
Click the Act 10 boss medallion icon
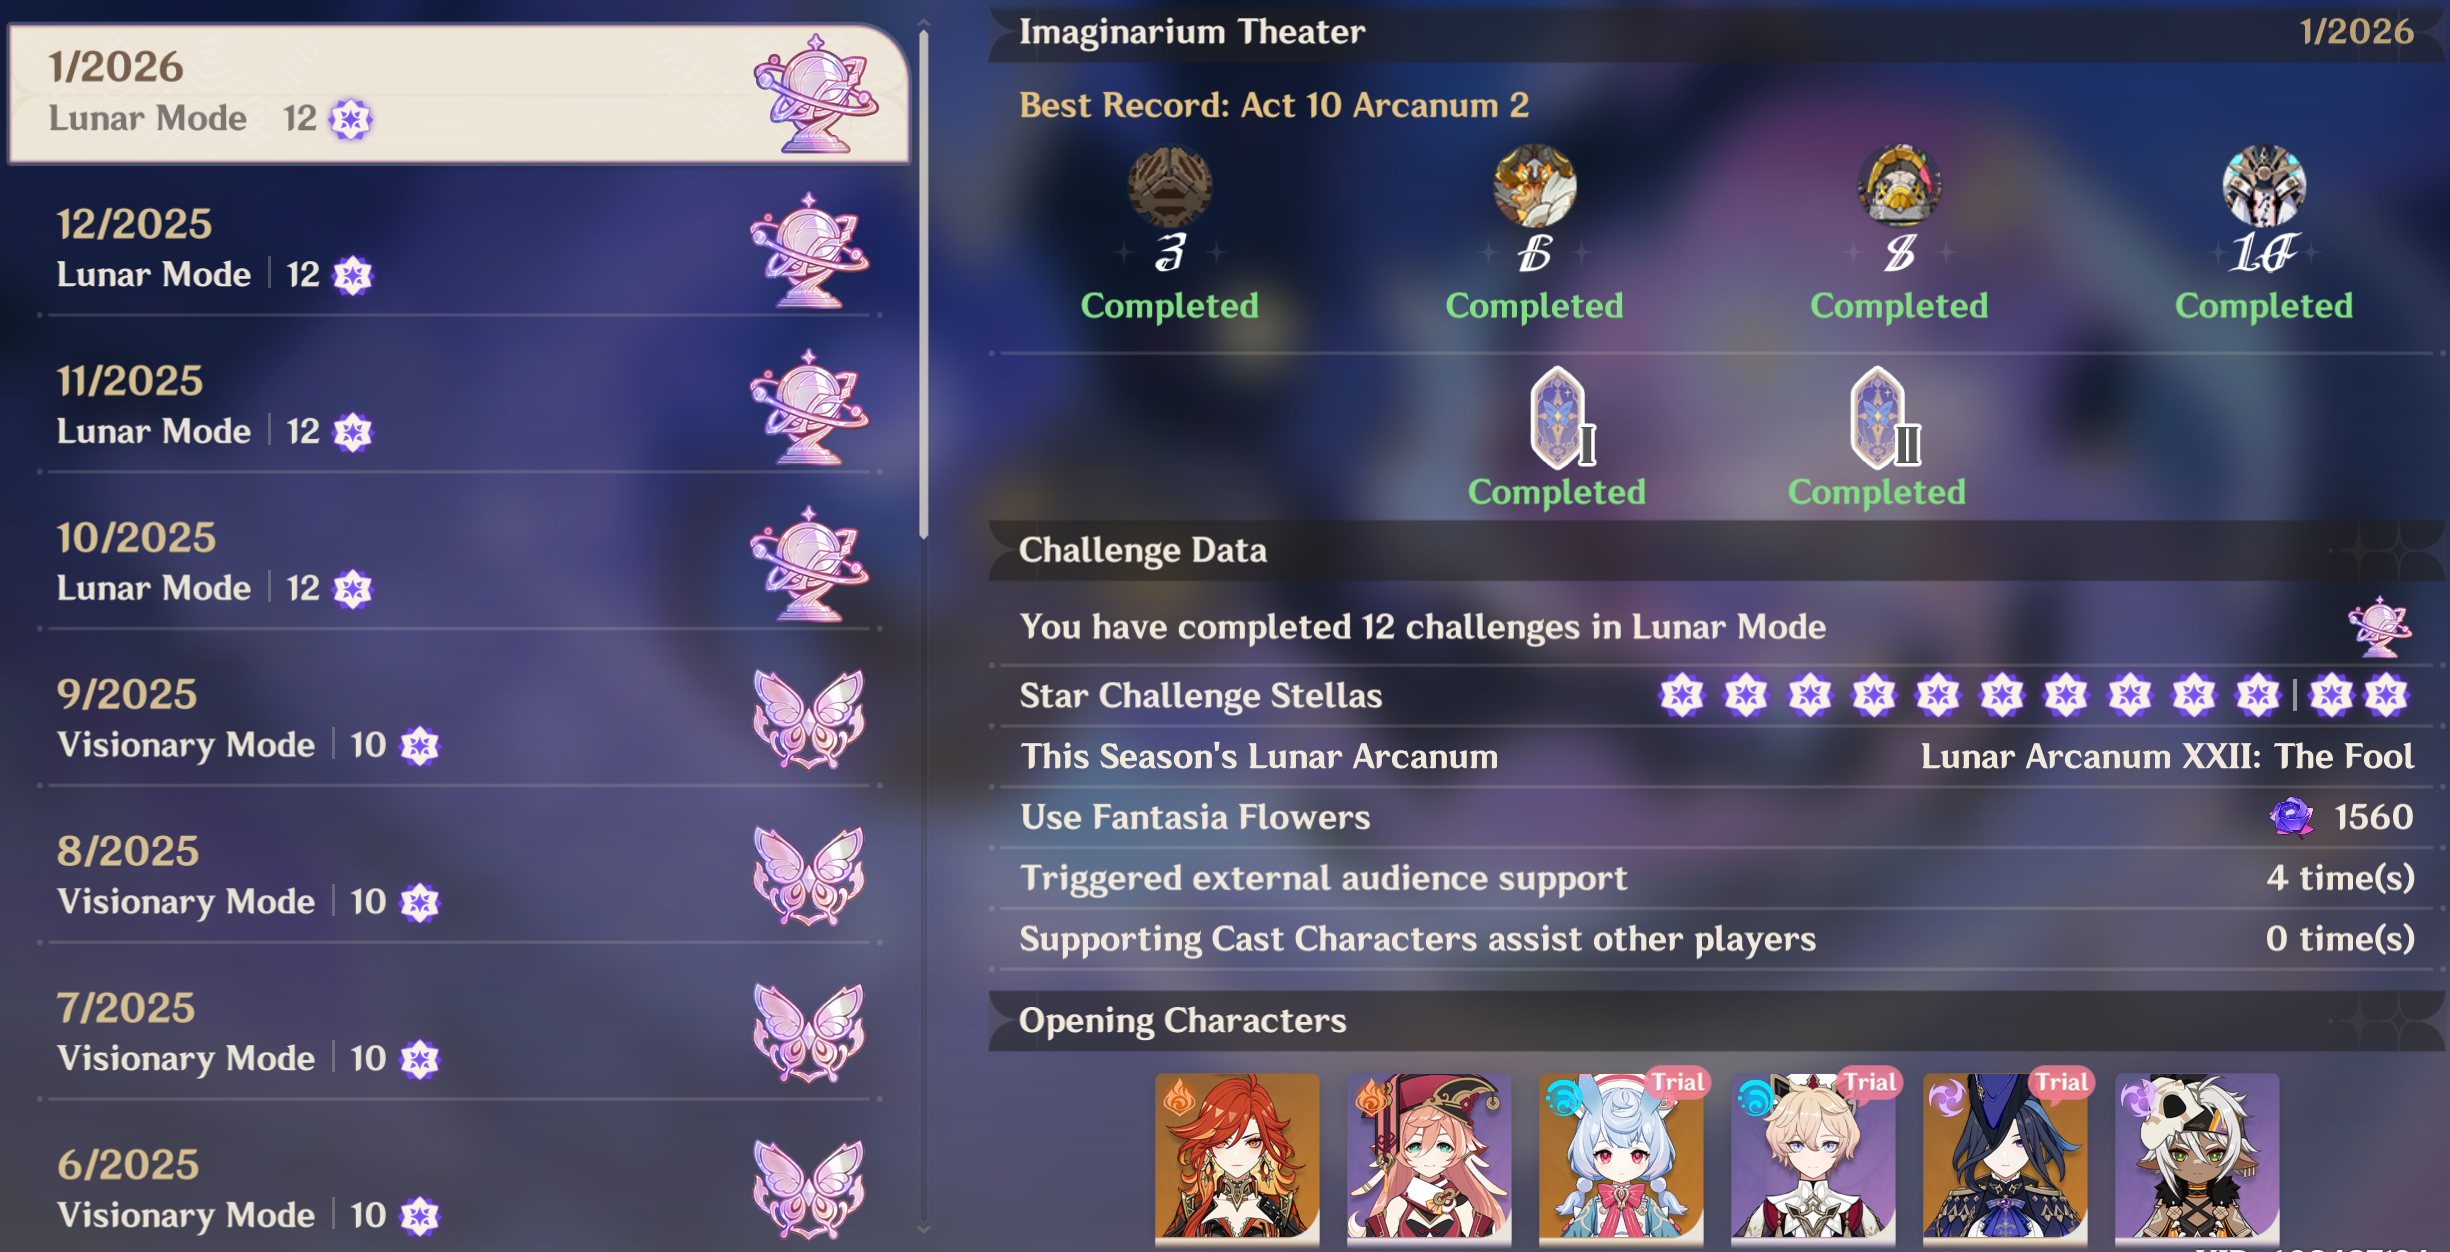(2264, 186)
